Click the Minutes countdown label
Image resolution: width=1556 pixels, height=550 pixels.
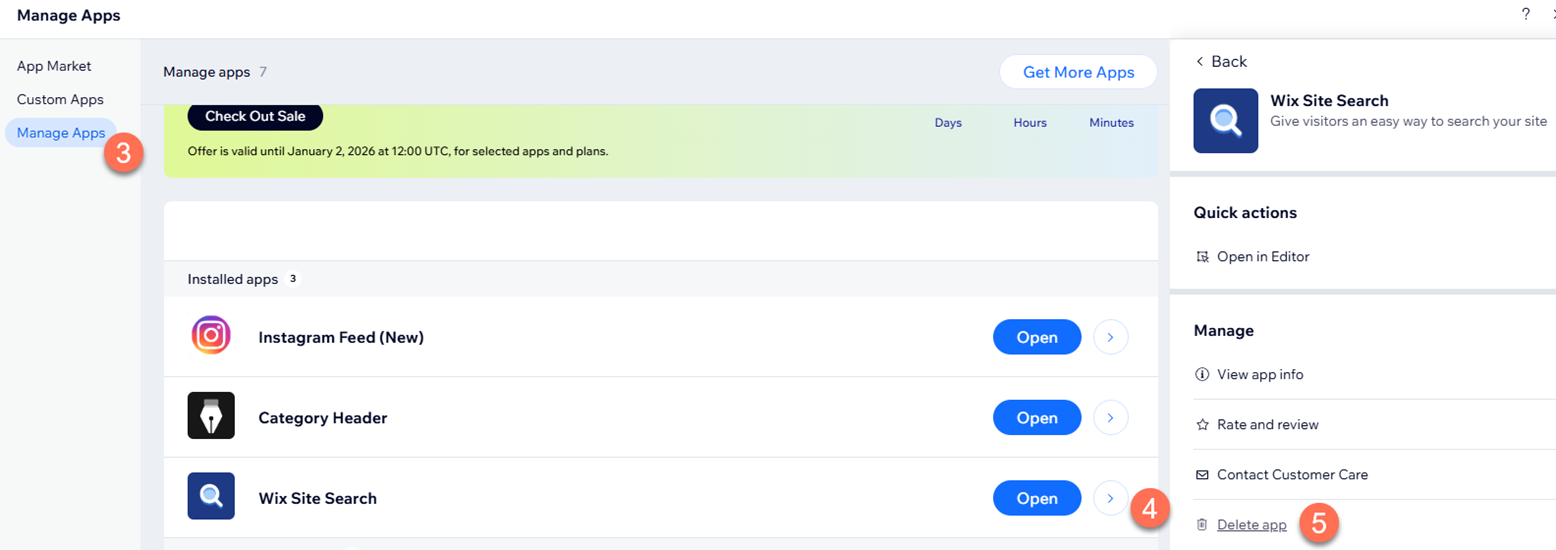1112,123
